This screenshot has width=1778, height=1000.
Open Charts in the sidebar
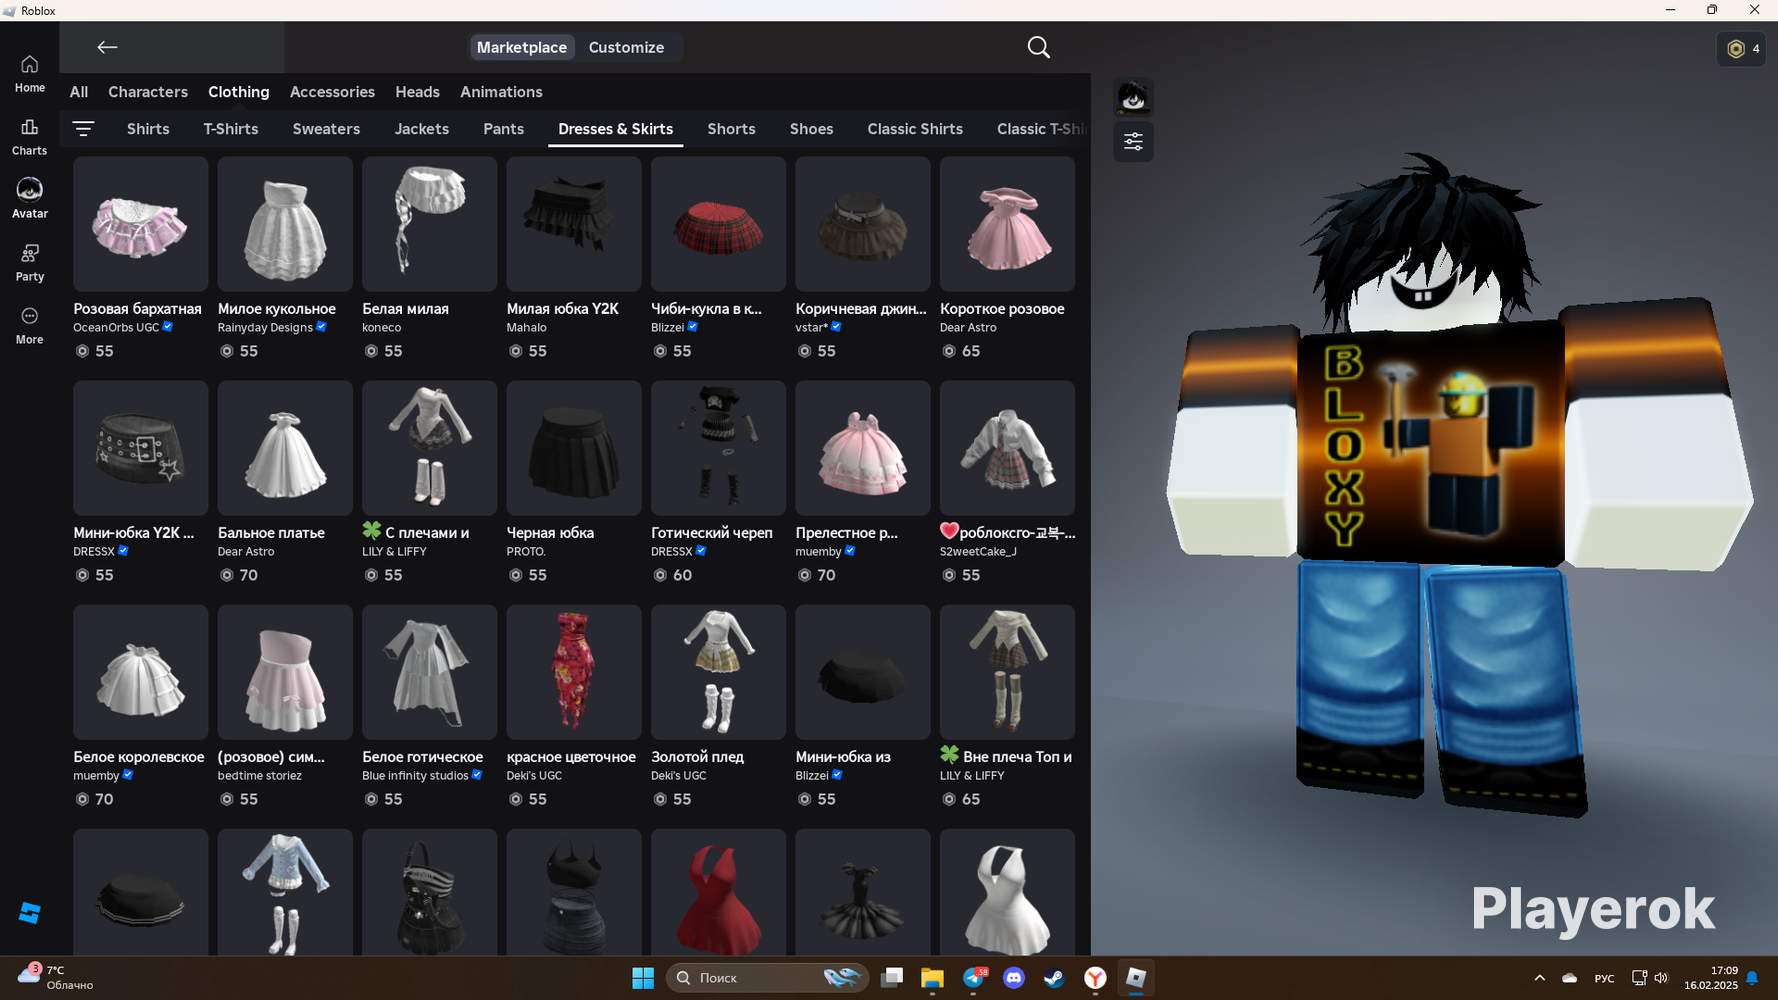(x=29, y=137)
